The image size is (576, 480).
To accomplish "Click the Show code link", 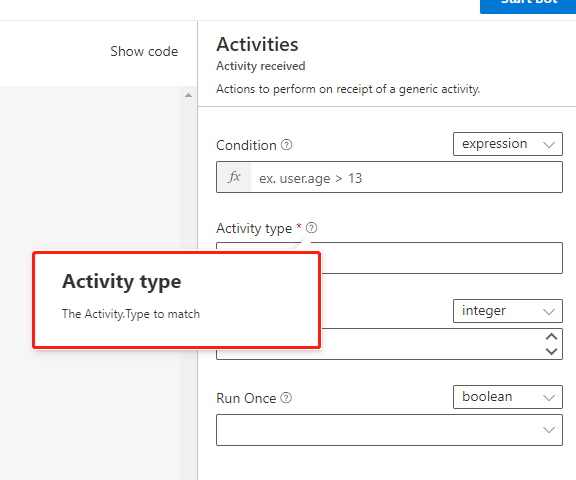I will [x=144, y=51].
